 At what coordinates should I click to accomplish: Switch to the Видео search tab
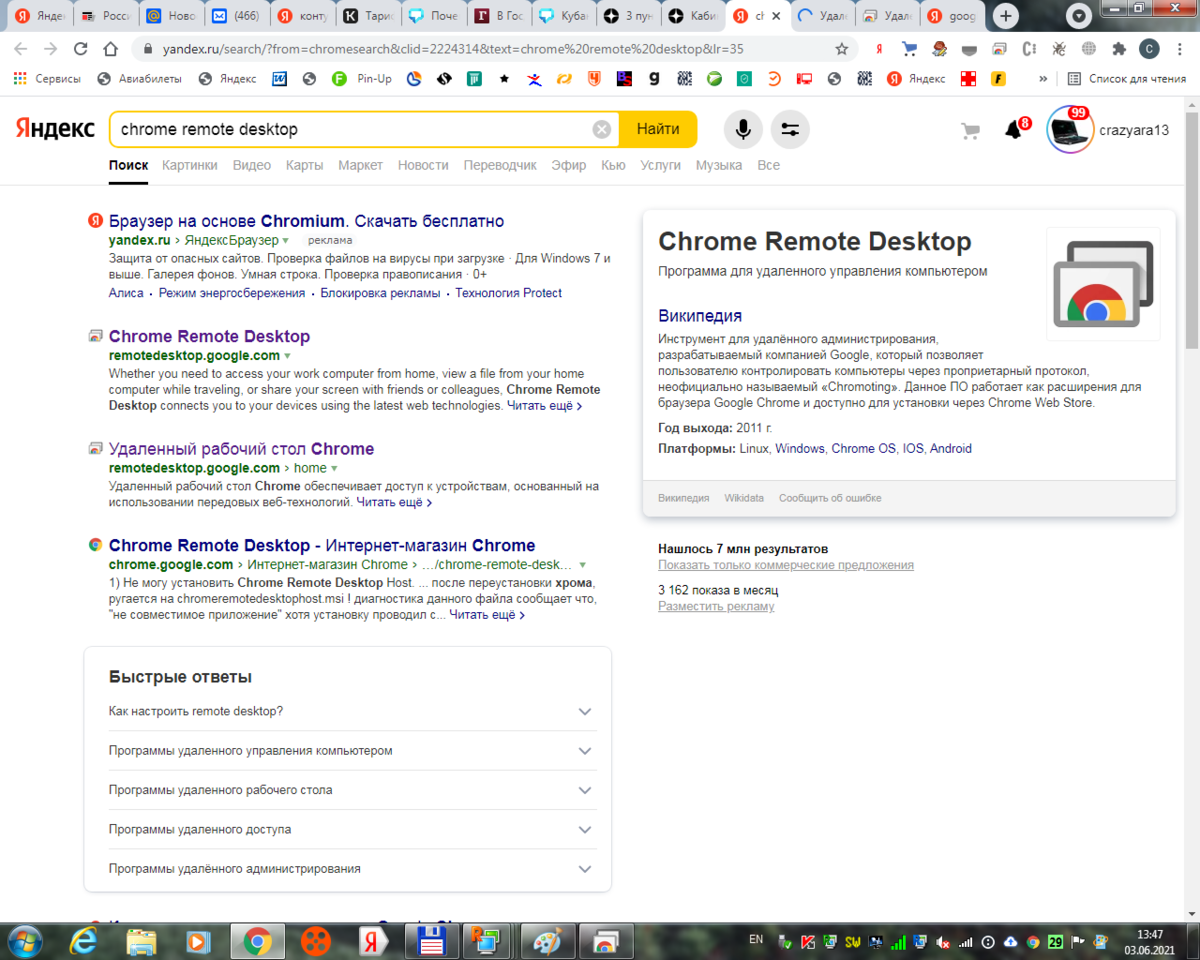tap(252, 165)
